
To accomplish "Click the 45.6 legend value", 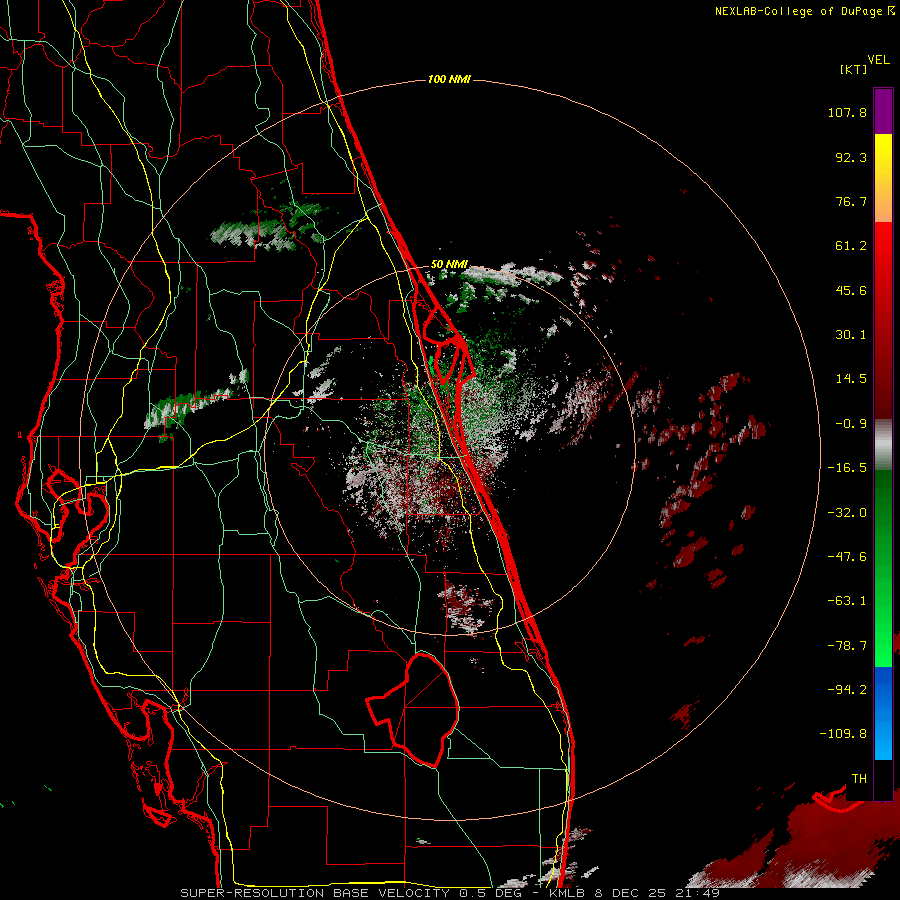I will click(x=851, y=290).
